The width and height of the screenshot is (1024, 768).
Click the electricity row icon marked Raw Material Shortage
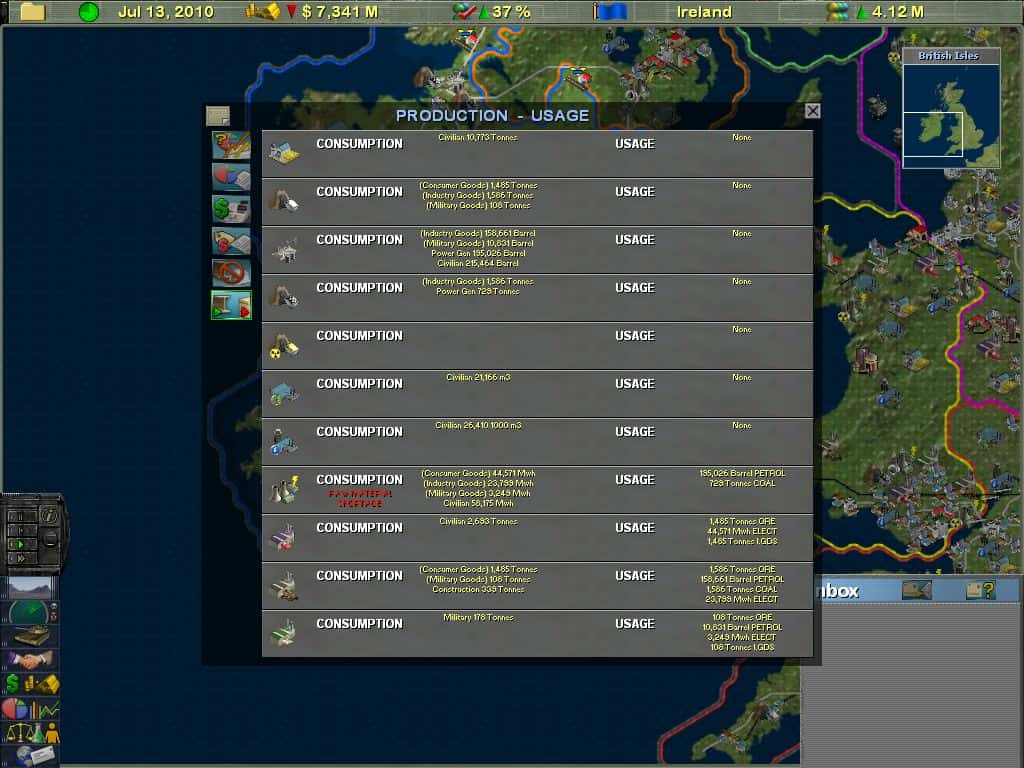[284, 488]
